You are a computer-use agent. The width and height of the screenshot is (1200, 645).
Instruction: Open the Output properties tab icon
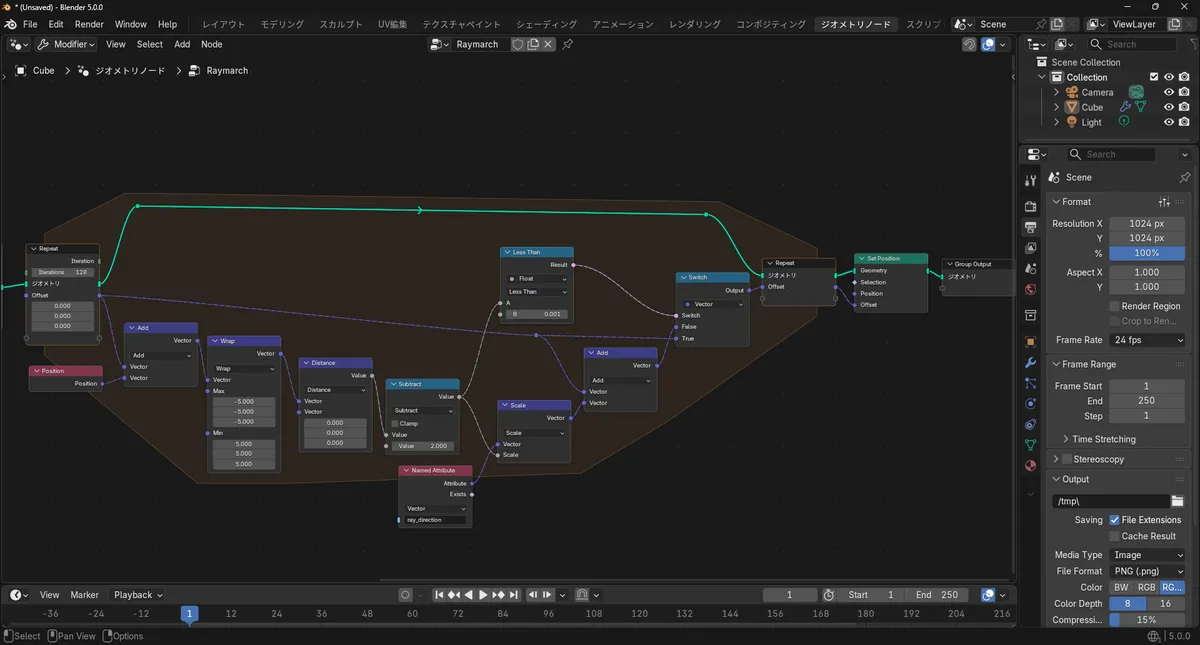(x=1031, y=227)
